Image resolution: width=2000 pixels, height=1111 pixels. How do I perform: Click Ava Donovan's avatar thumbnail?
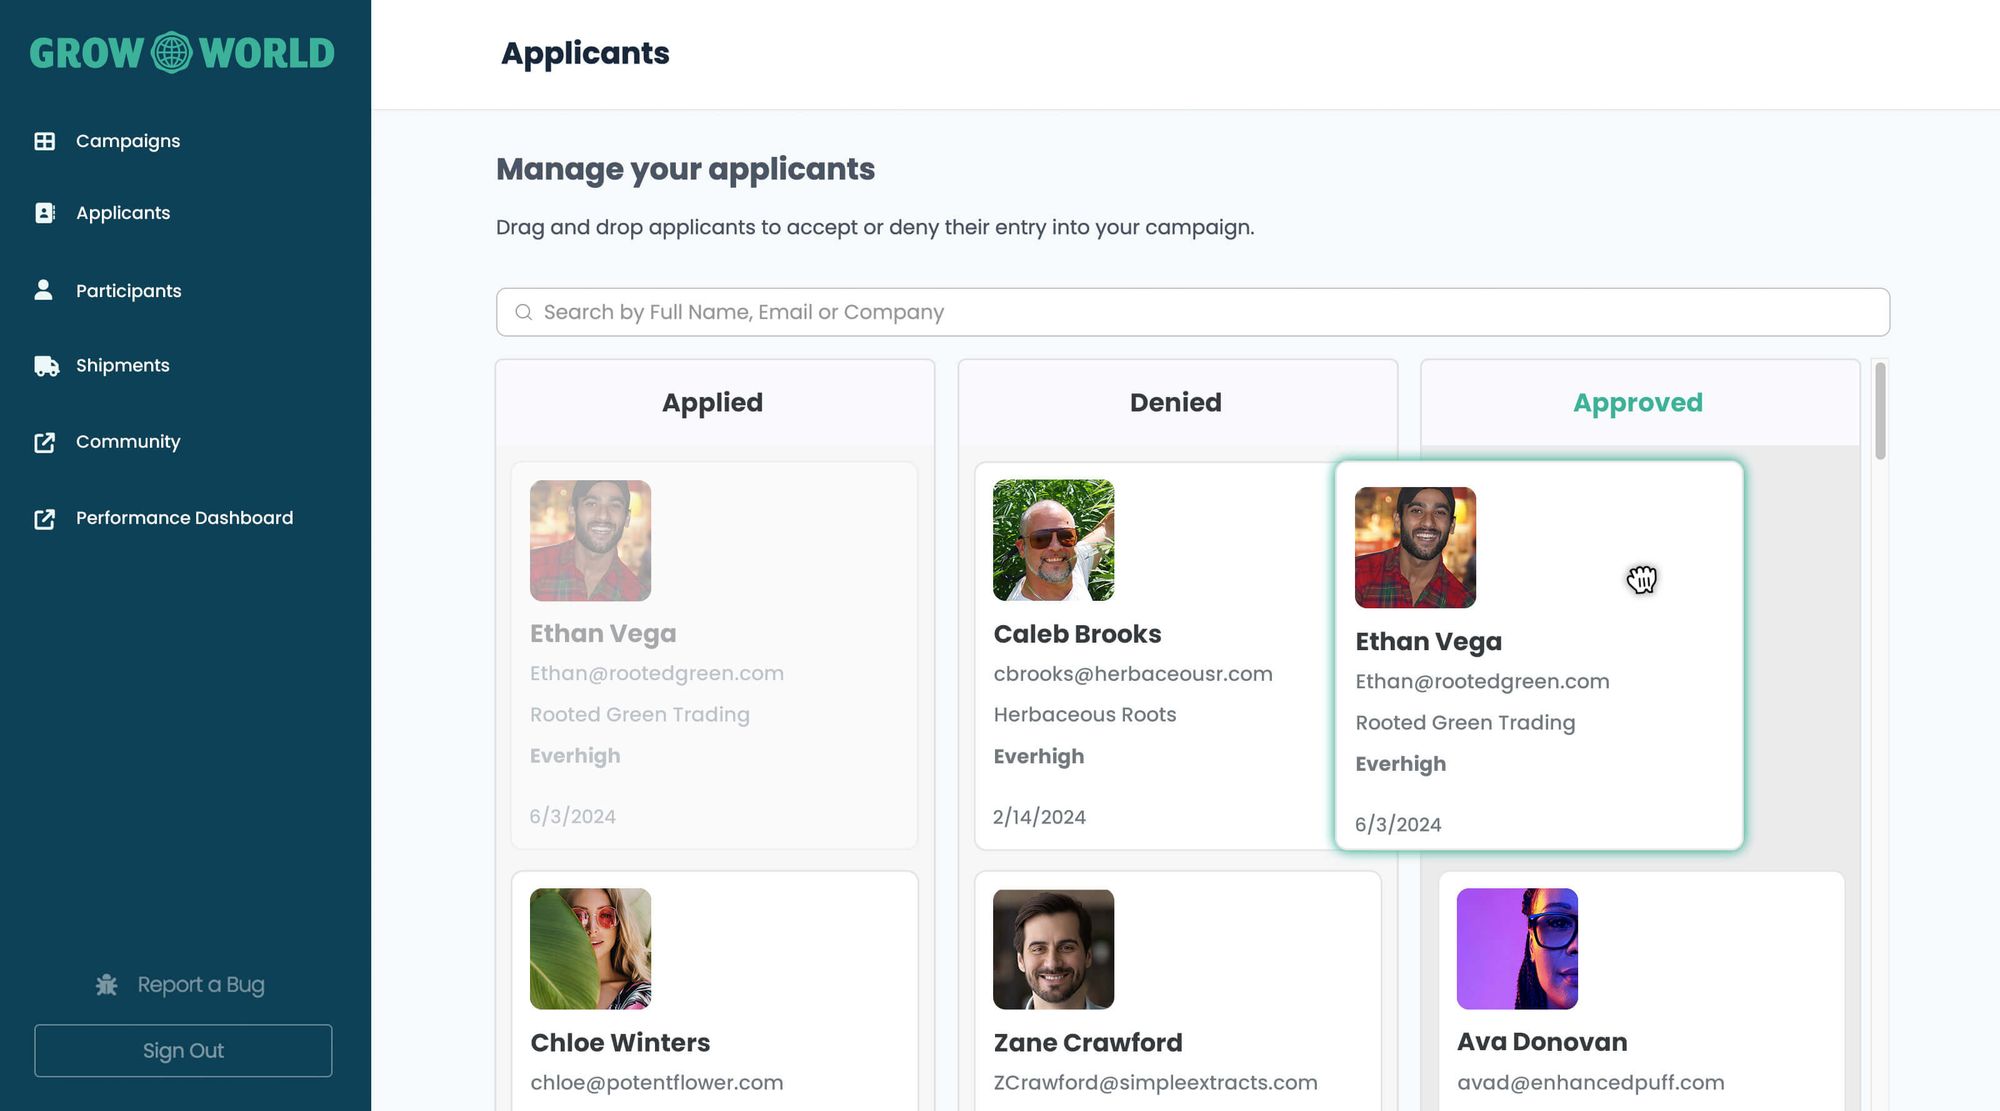pyautogui.click(x=1516, y=948)
